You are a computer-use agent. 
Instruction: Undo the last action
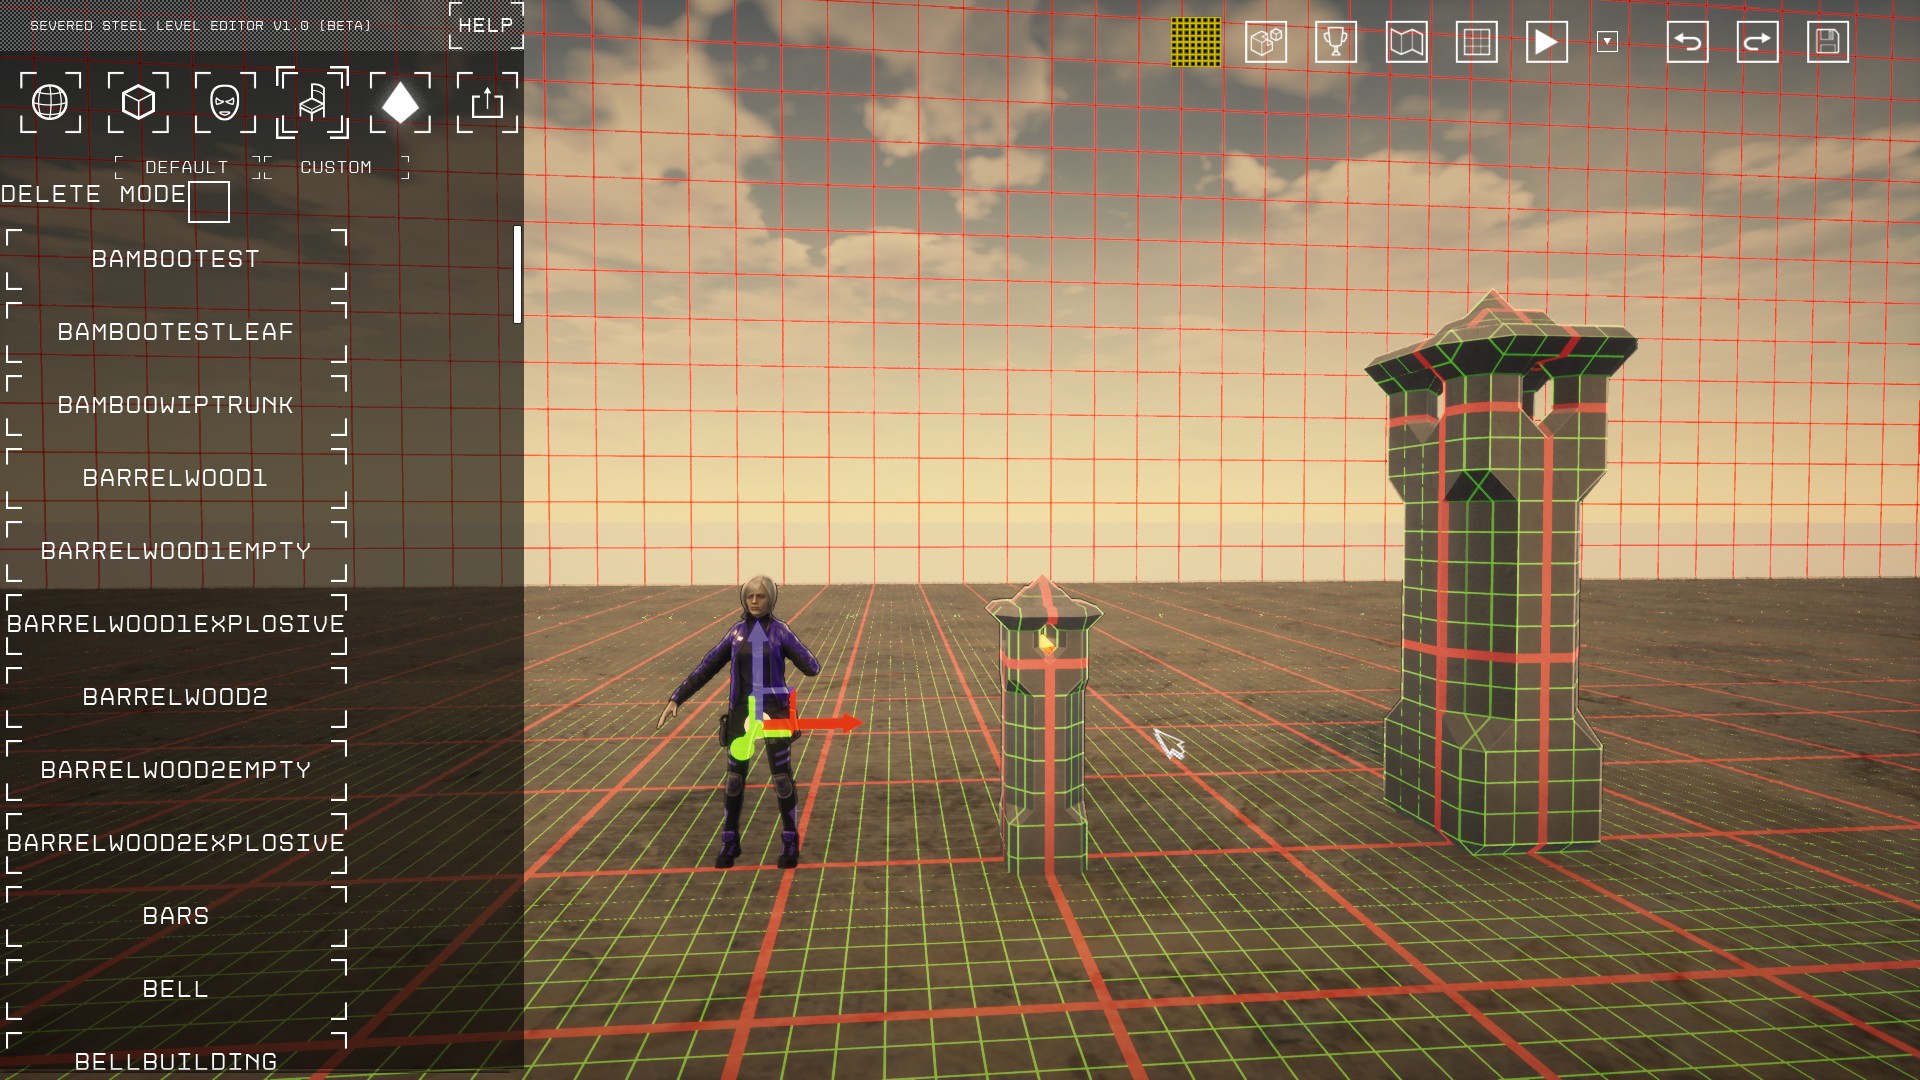(1687, 42)
